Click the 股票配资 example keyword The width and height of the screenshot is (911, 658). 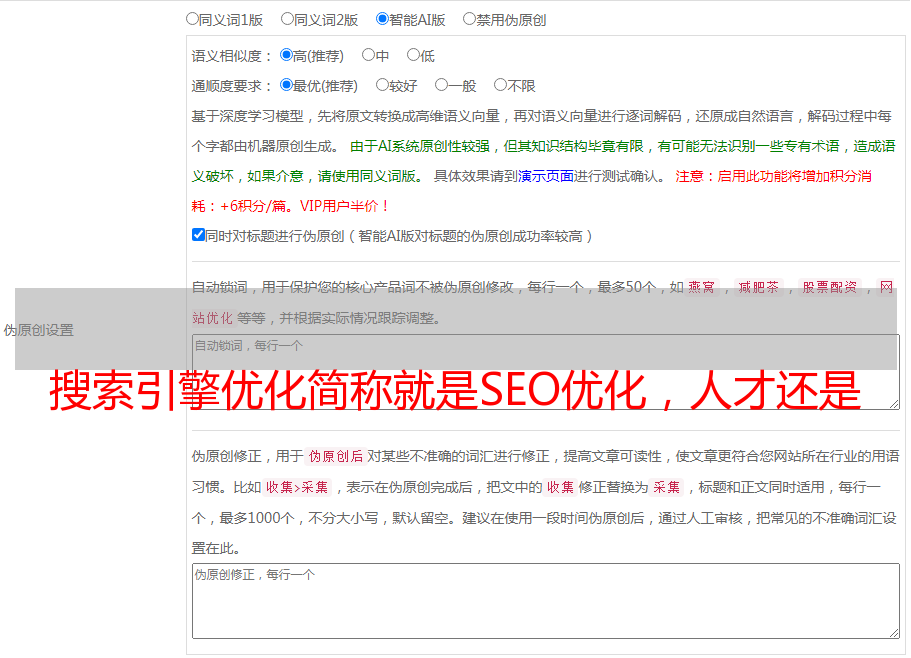click(830, 287)
